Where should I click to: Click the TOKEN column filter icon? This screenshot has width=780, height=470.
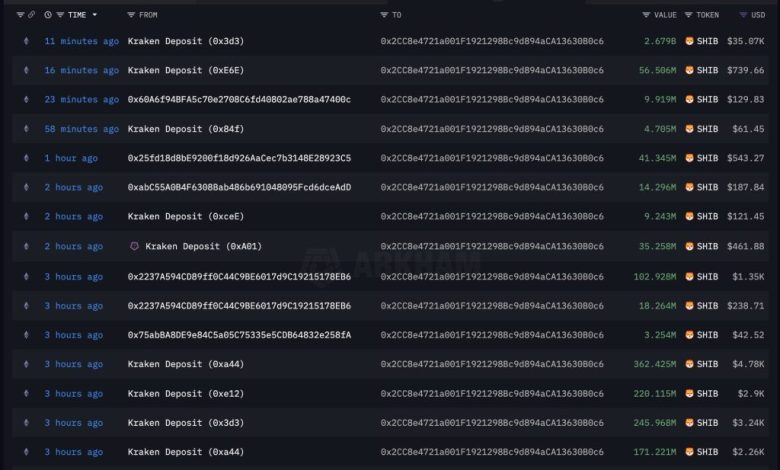688,15
